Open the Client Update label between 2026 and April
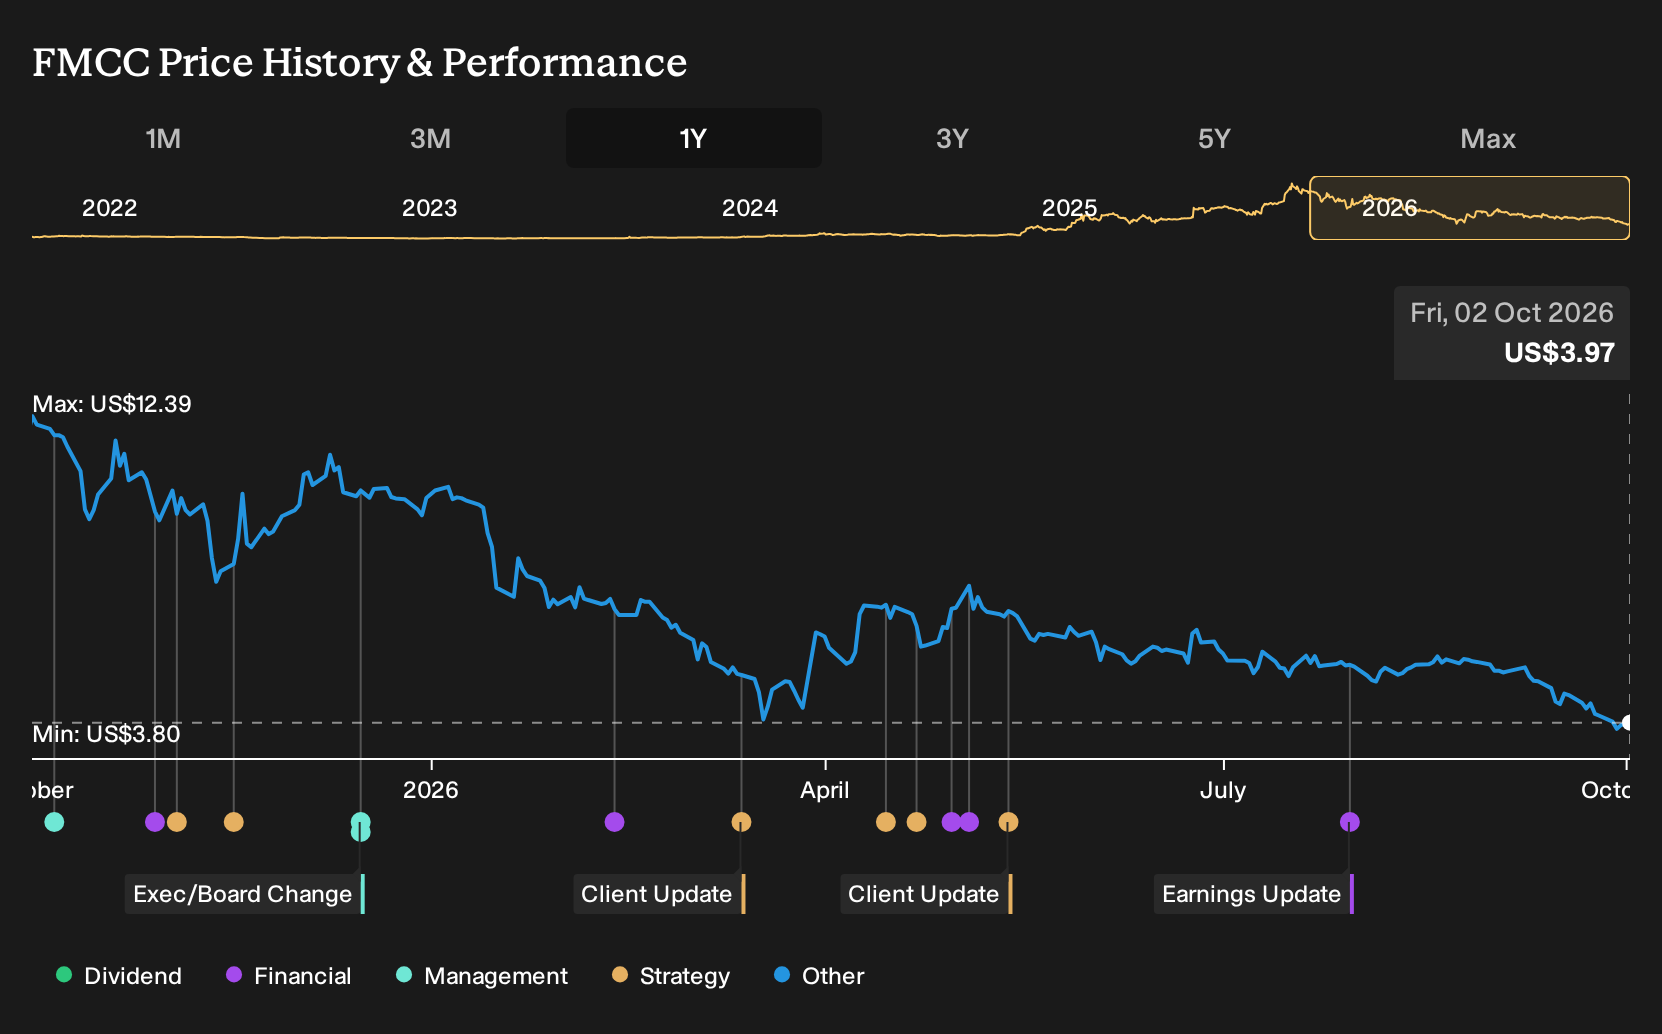The image size is (1662, 1034). [x=660, y=894]
